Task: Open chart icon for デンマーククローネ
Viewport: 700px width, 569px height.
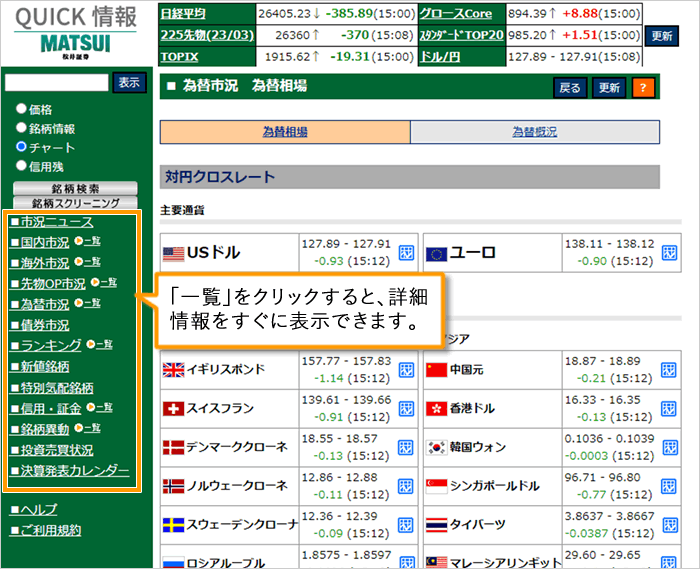Action: point(405,448)
